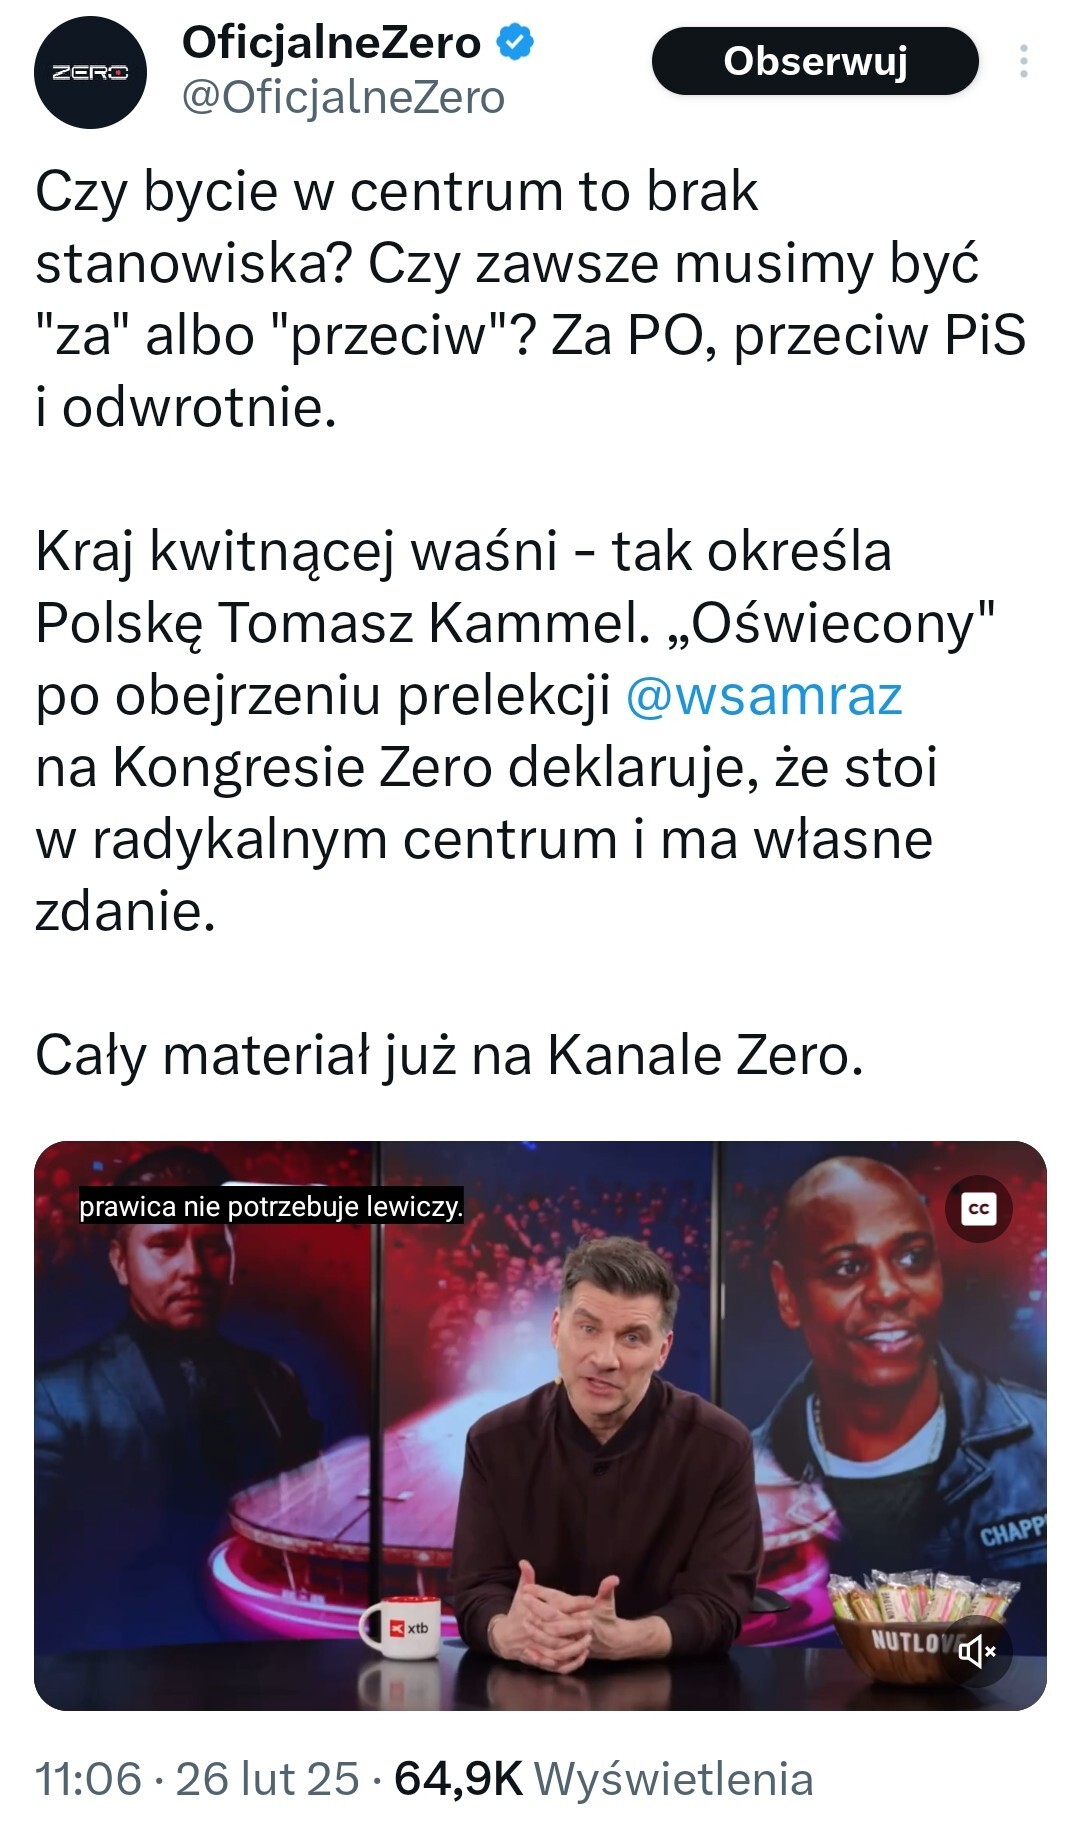Open the Zero profile avatar
The height and width of the screenshot is (1833, 1080).
tap(90, 73)
